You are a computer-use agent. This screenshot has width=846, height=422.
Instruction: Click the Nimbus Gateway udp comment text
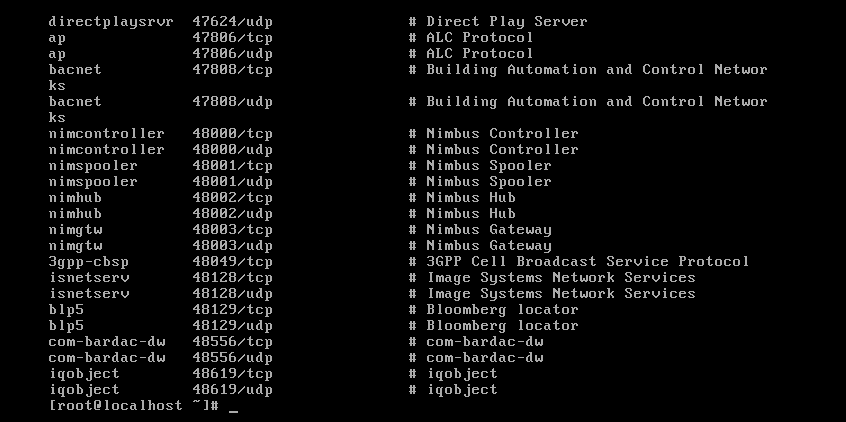point(489,246)
